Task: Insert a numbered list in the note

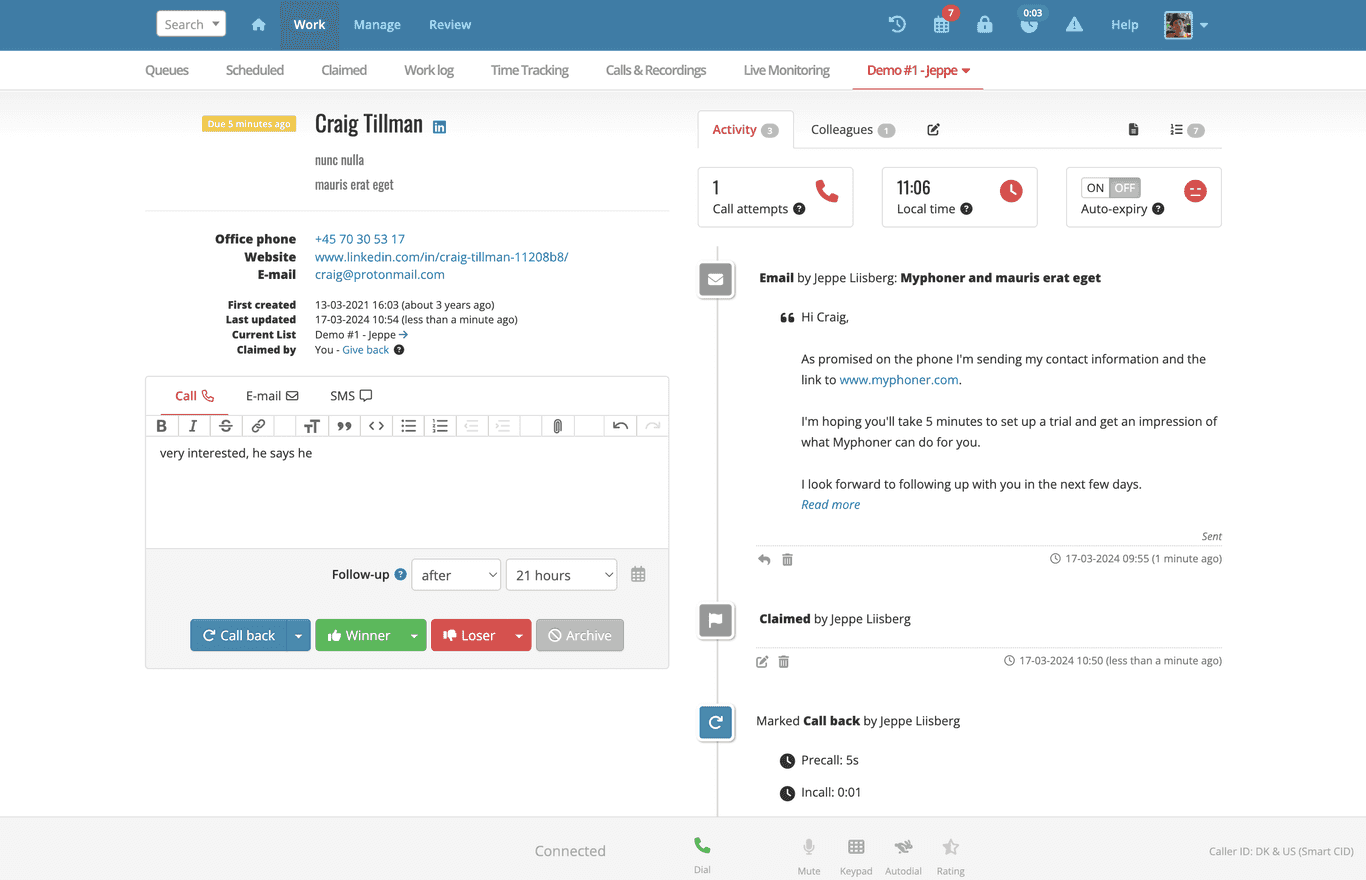Action: (x=440, y=426)
